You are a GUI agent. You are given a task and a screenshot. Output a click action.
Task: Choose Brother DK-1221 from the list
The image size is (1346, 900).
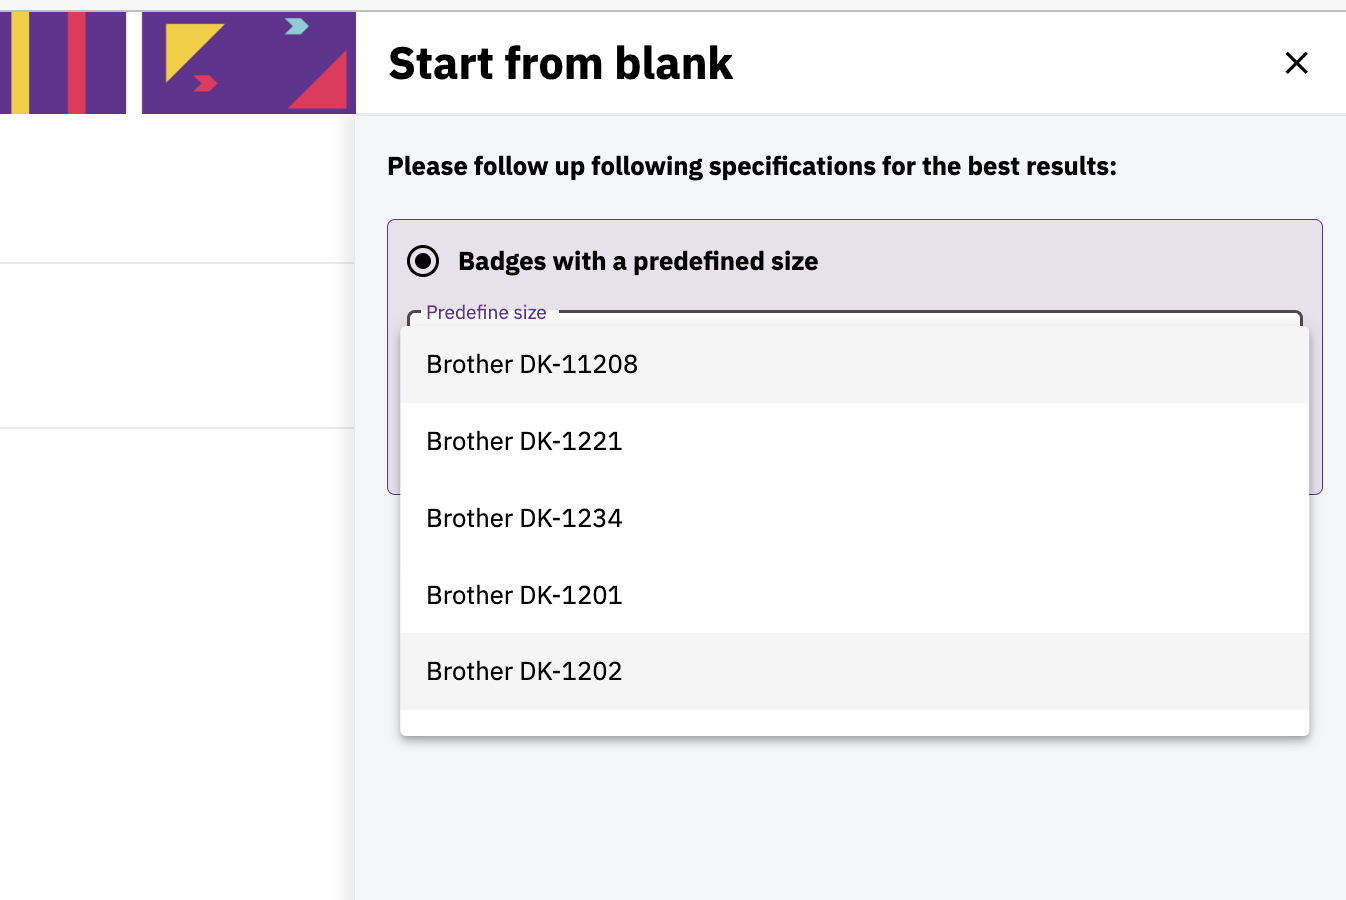[x=854, y=441]
